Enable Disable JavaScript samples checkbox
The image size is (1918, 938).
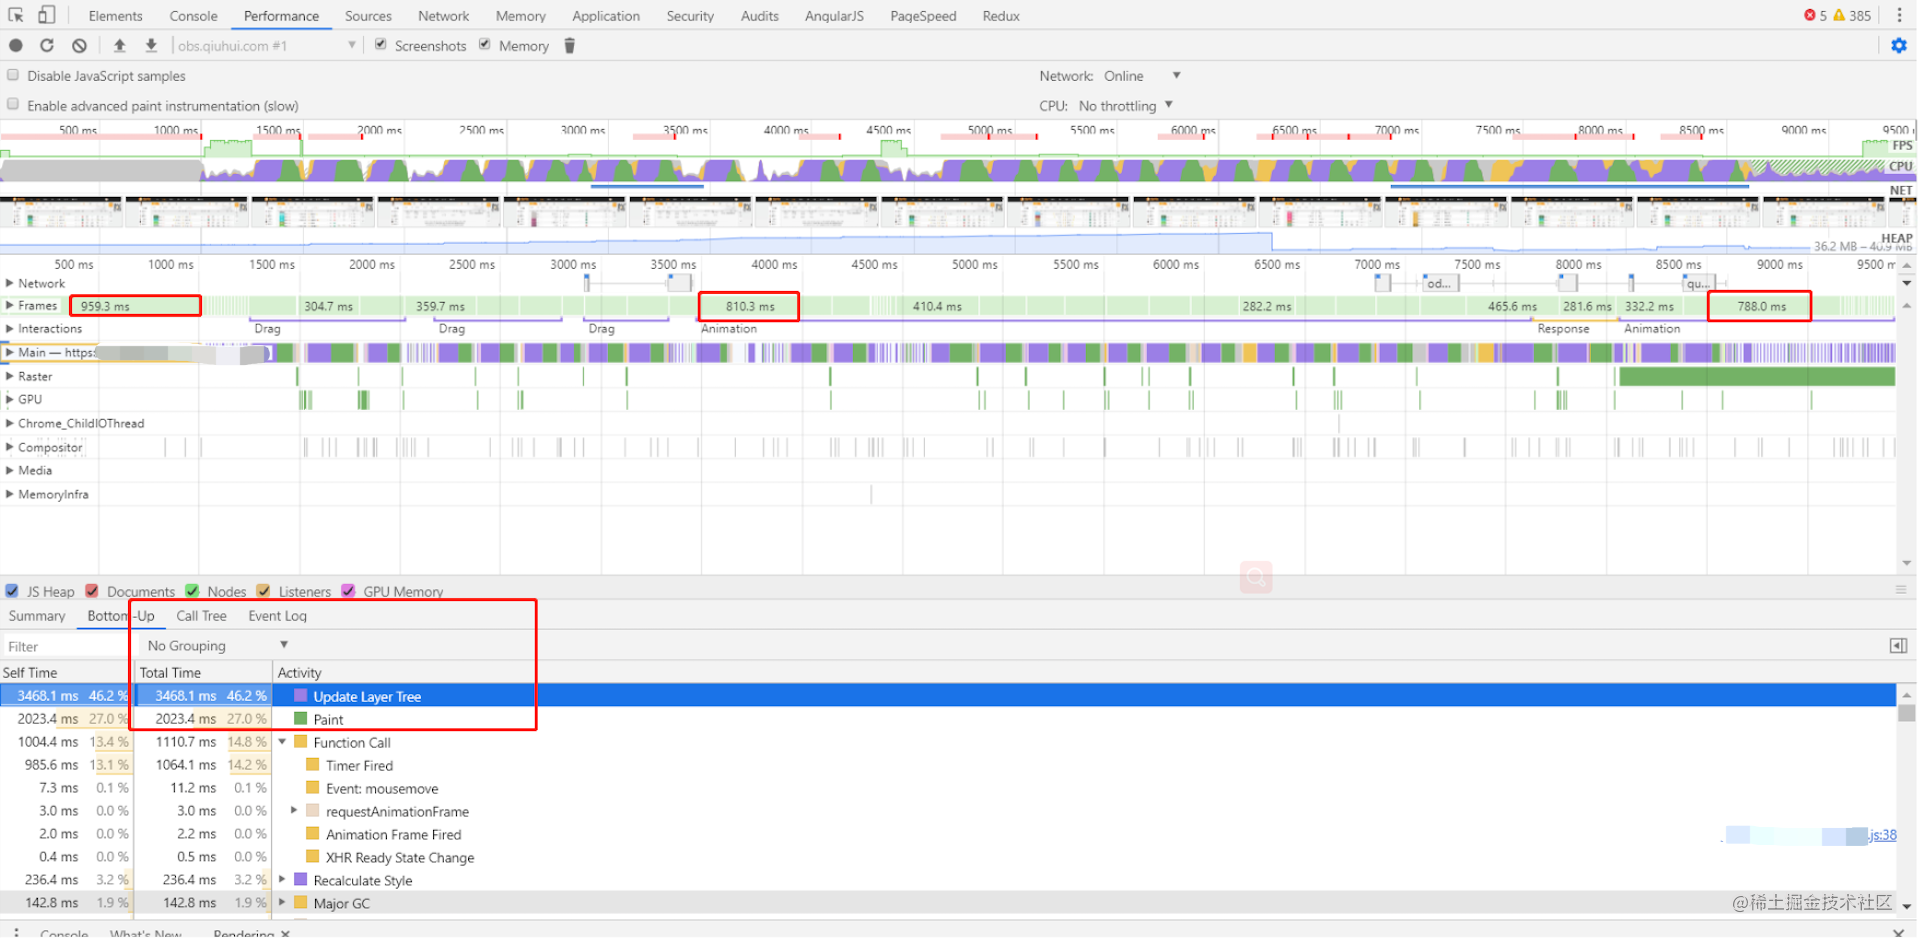13,75
